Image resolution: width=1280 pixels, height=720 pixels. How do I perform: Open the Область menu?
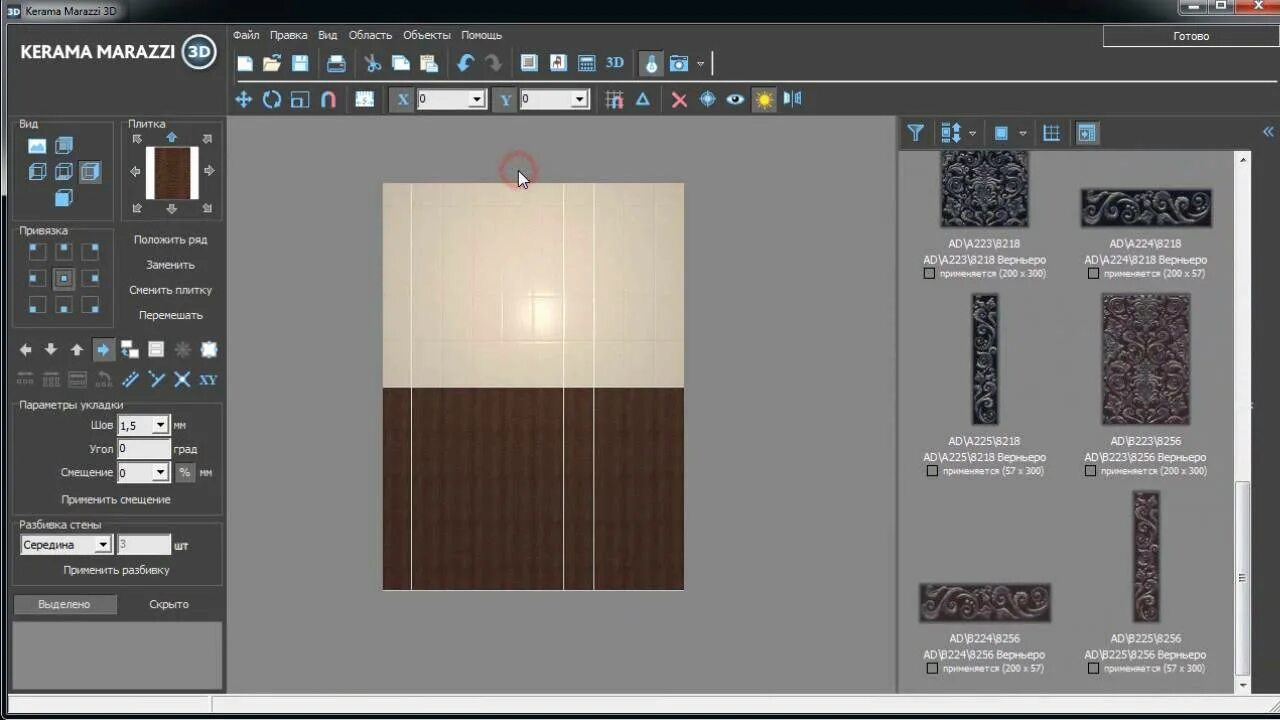[x=370, y=35]
